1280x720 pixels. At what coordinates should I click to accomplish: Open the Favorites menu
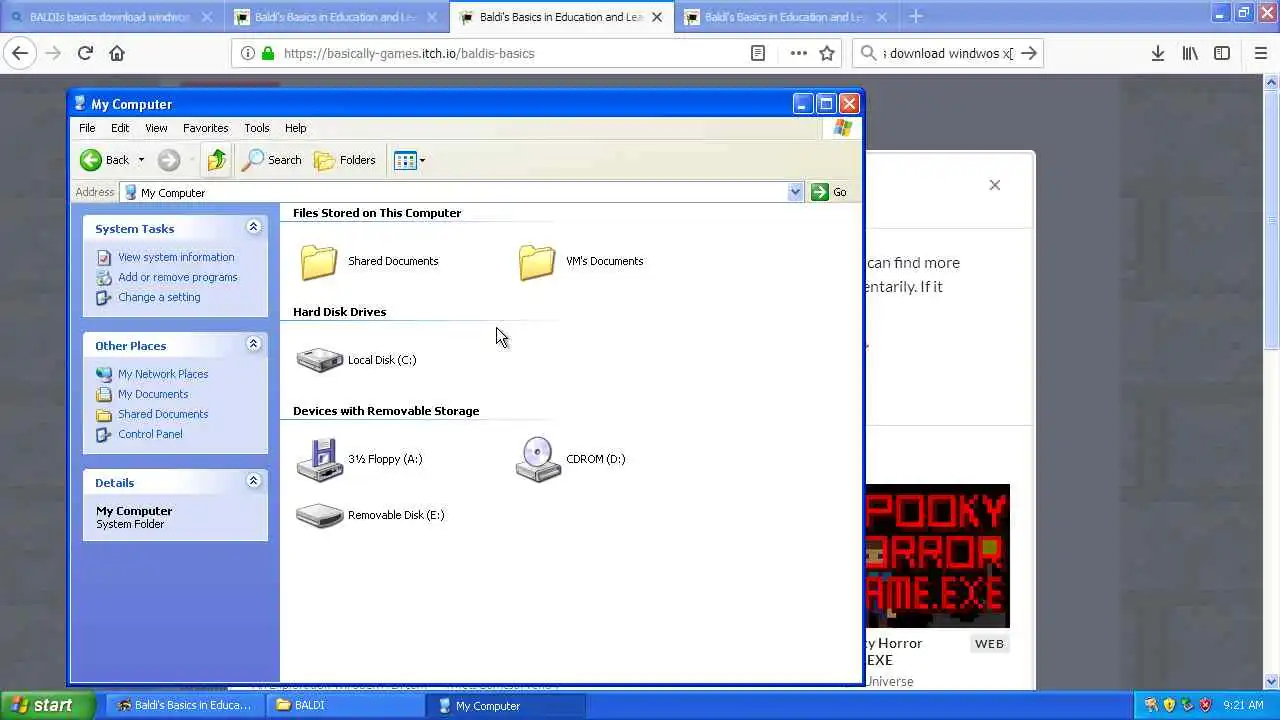[205, 128]
